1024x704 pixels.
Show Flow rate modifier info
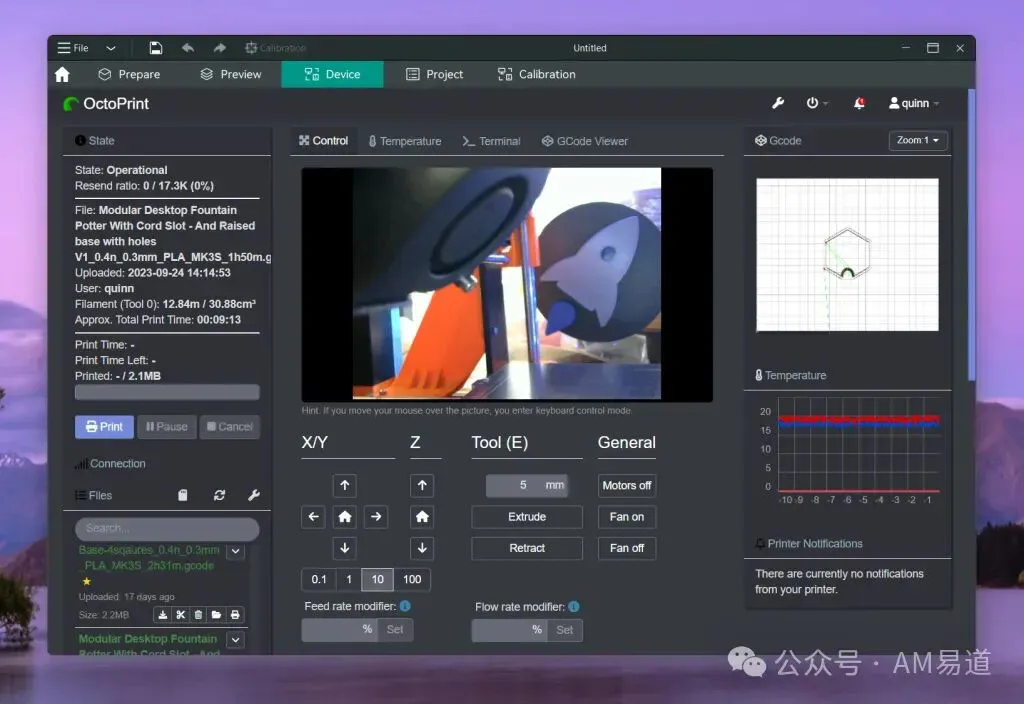point(574,607)
